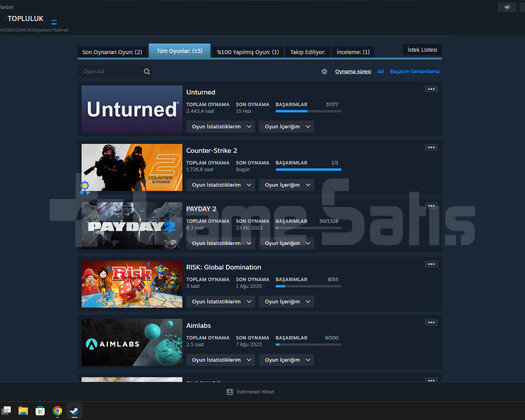The width and height of the screenshot is (525, 420).
Task: Open the İnceleme (1) tab
Action: click(x=353, y=52)
